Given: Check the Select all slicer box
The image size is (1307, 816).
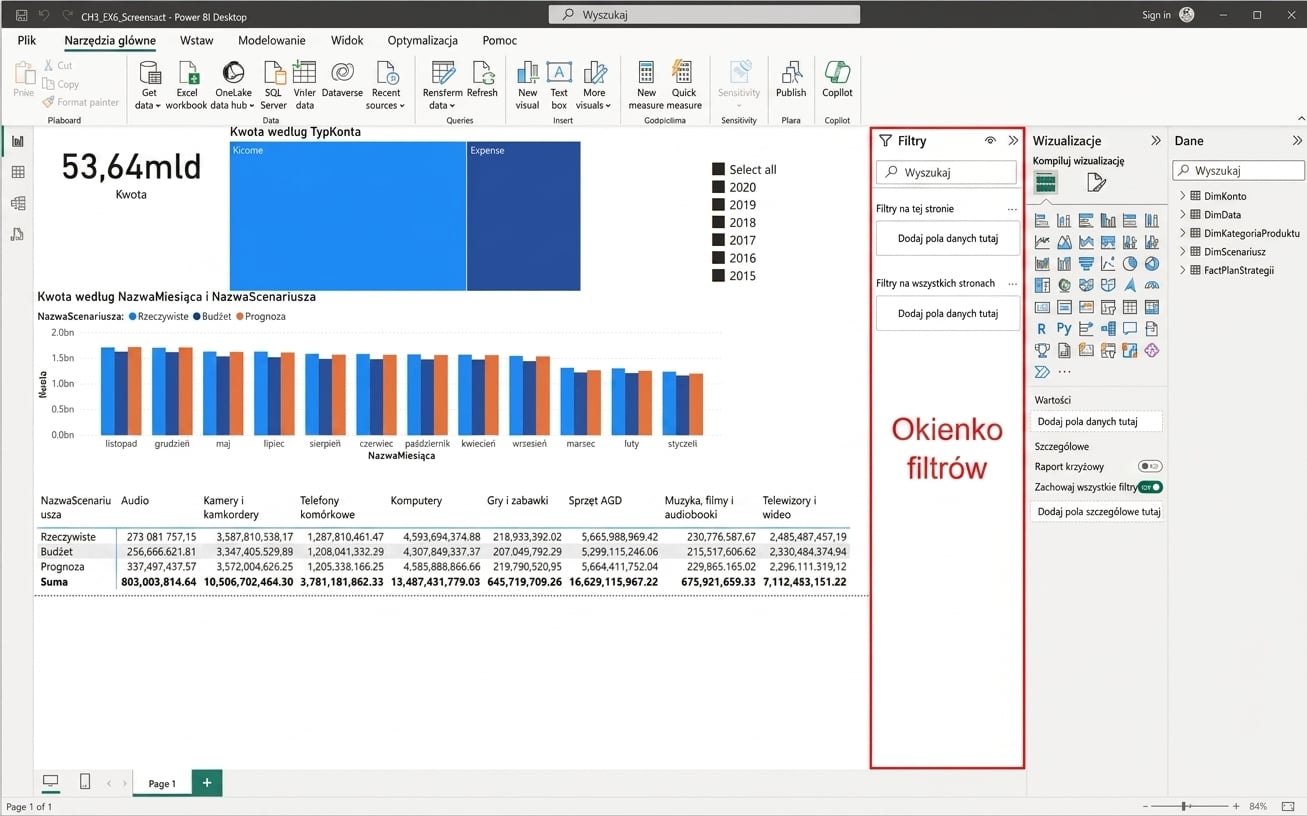Looking at the screenshot, I should (x=718, y=170).
